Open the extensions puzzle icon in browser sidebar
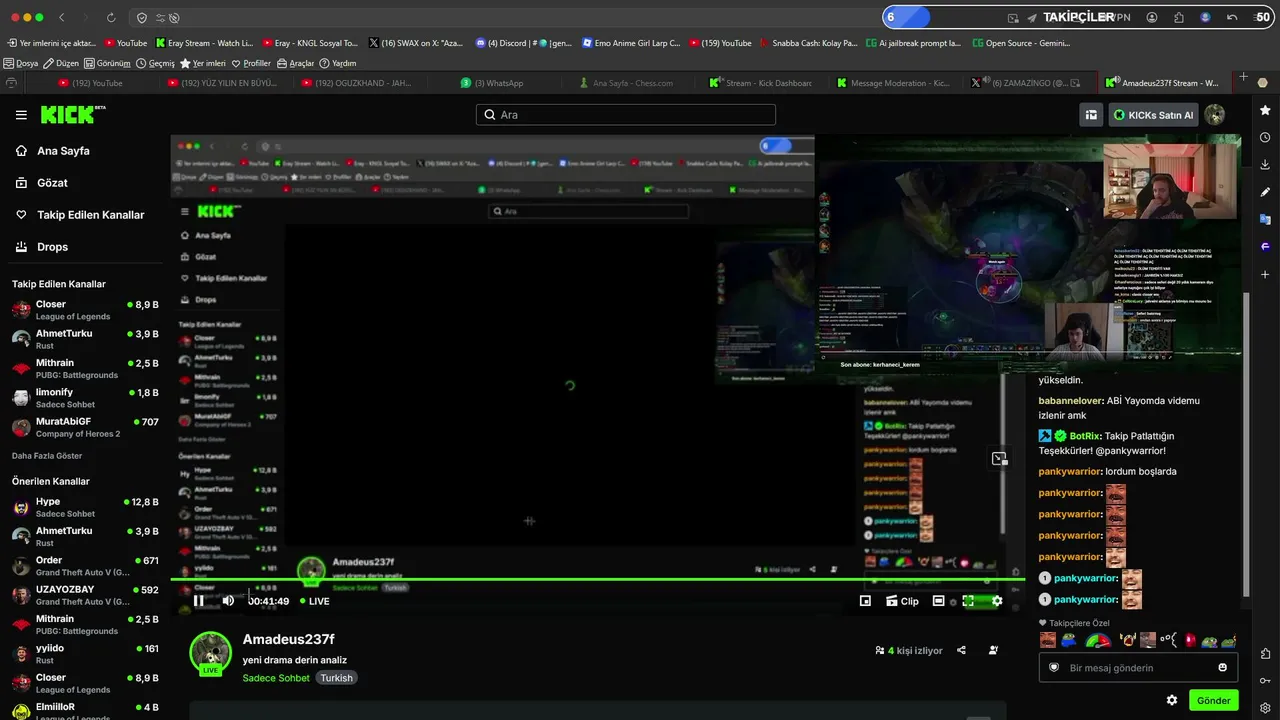1280x720 pixels. point(1265,654)
